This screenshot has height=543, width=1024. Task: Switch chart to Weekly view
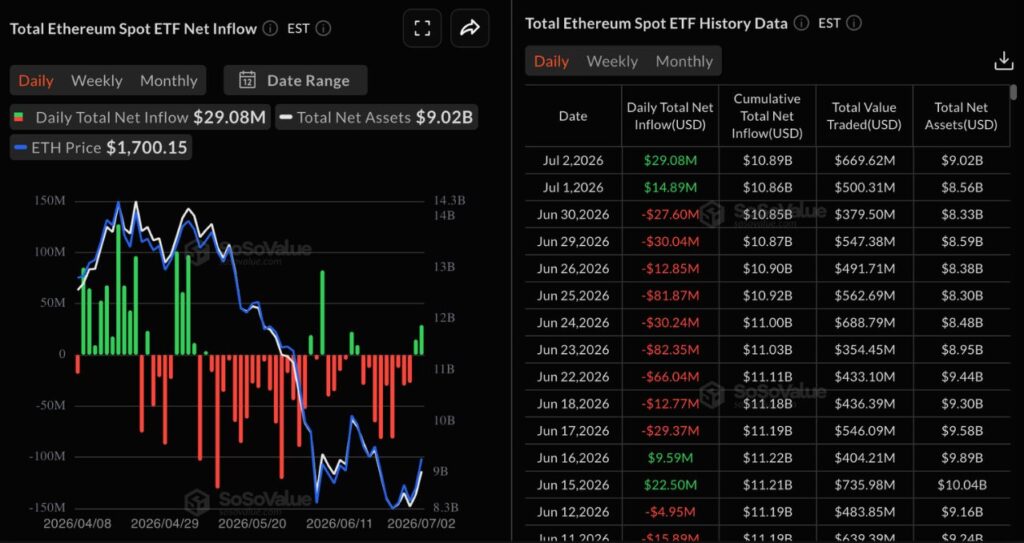tap(97, 80)
